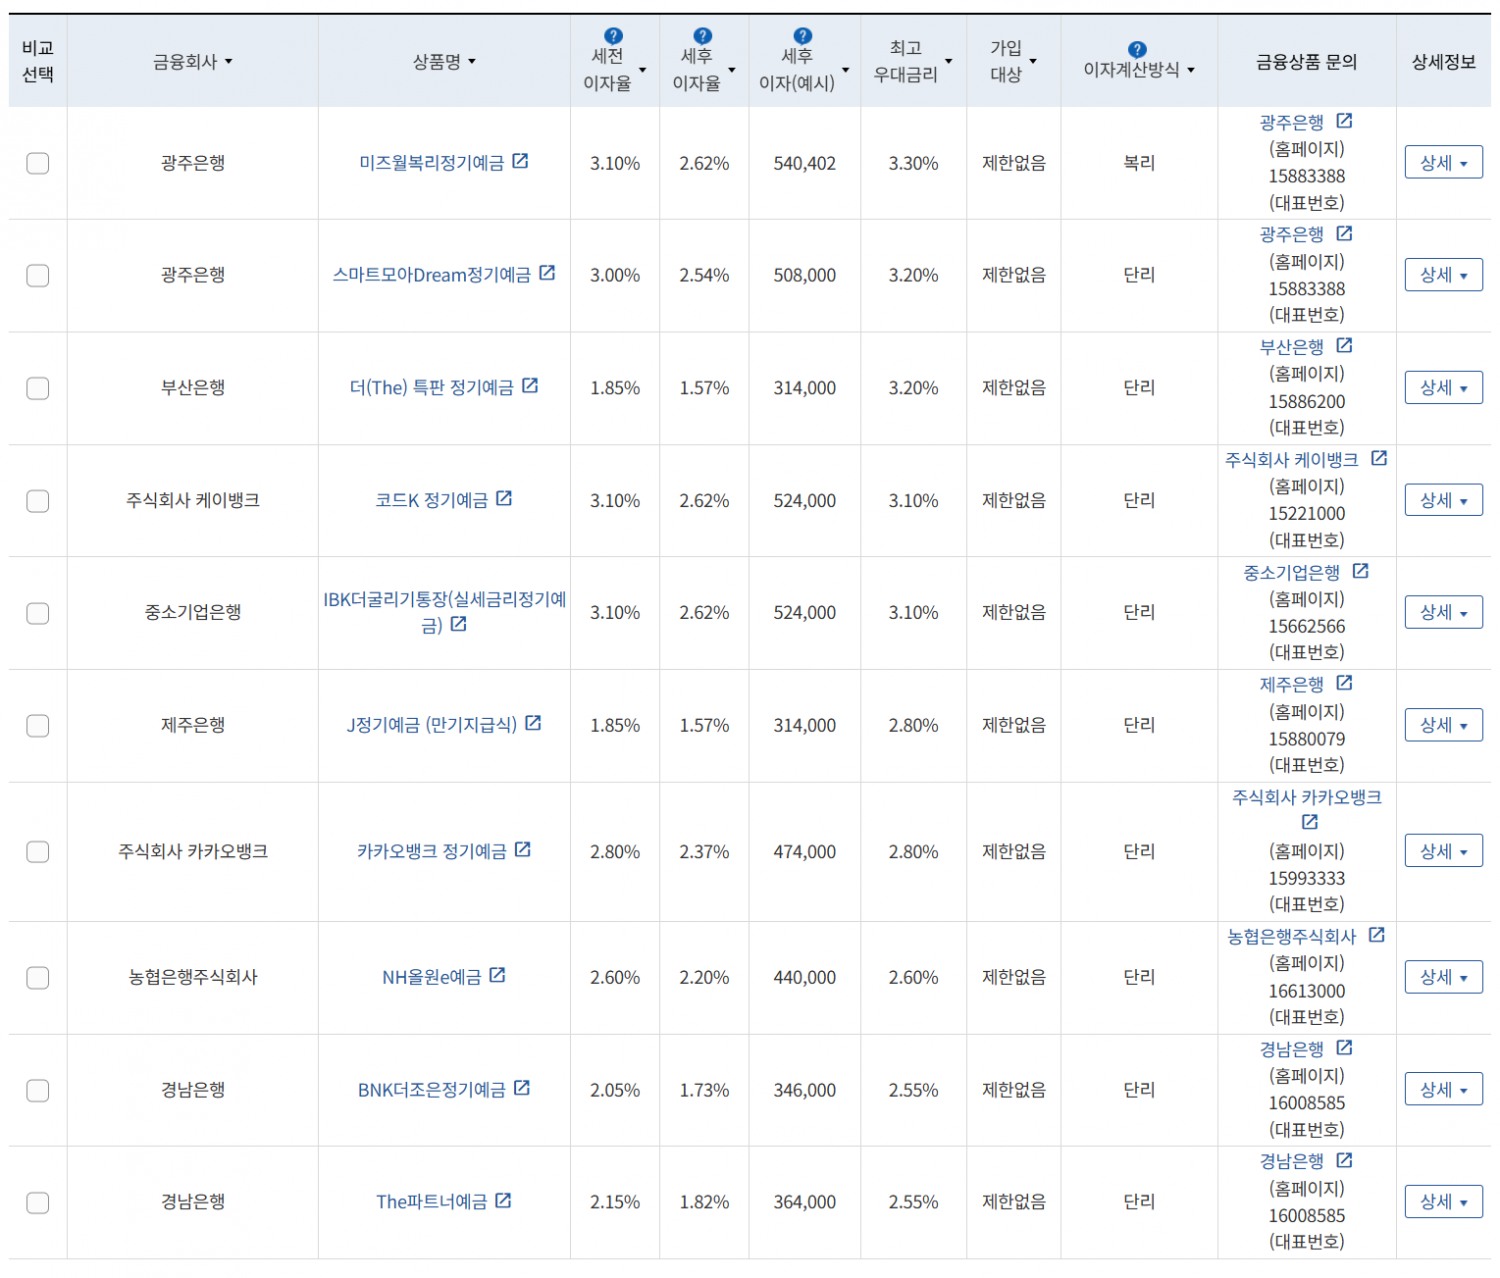Open 스마트모아Dream정기예금 product link
Image resolution: width=1500 pixels, height=1278 pixels.
click(x=432, y=275)
